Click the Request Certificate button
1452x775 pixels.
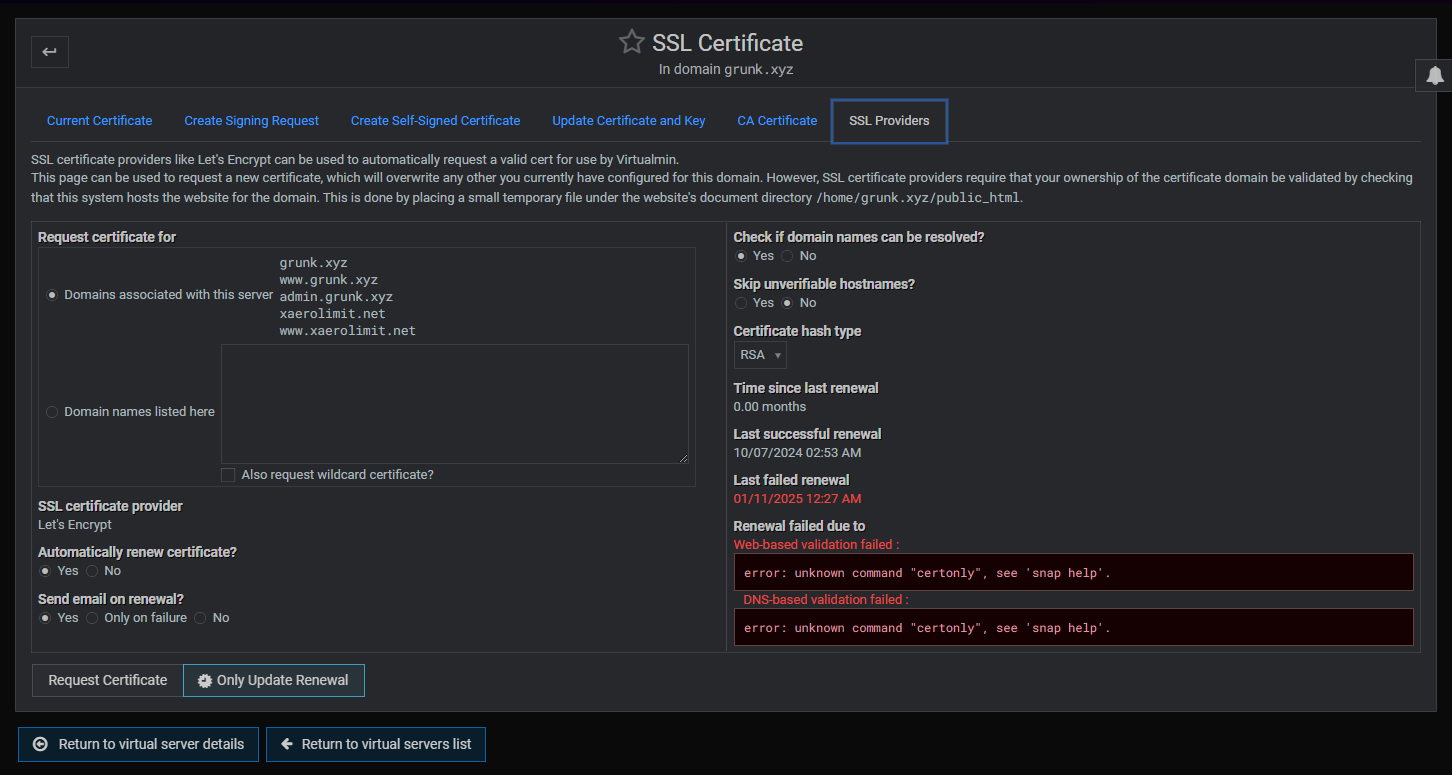coord(108,680)
